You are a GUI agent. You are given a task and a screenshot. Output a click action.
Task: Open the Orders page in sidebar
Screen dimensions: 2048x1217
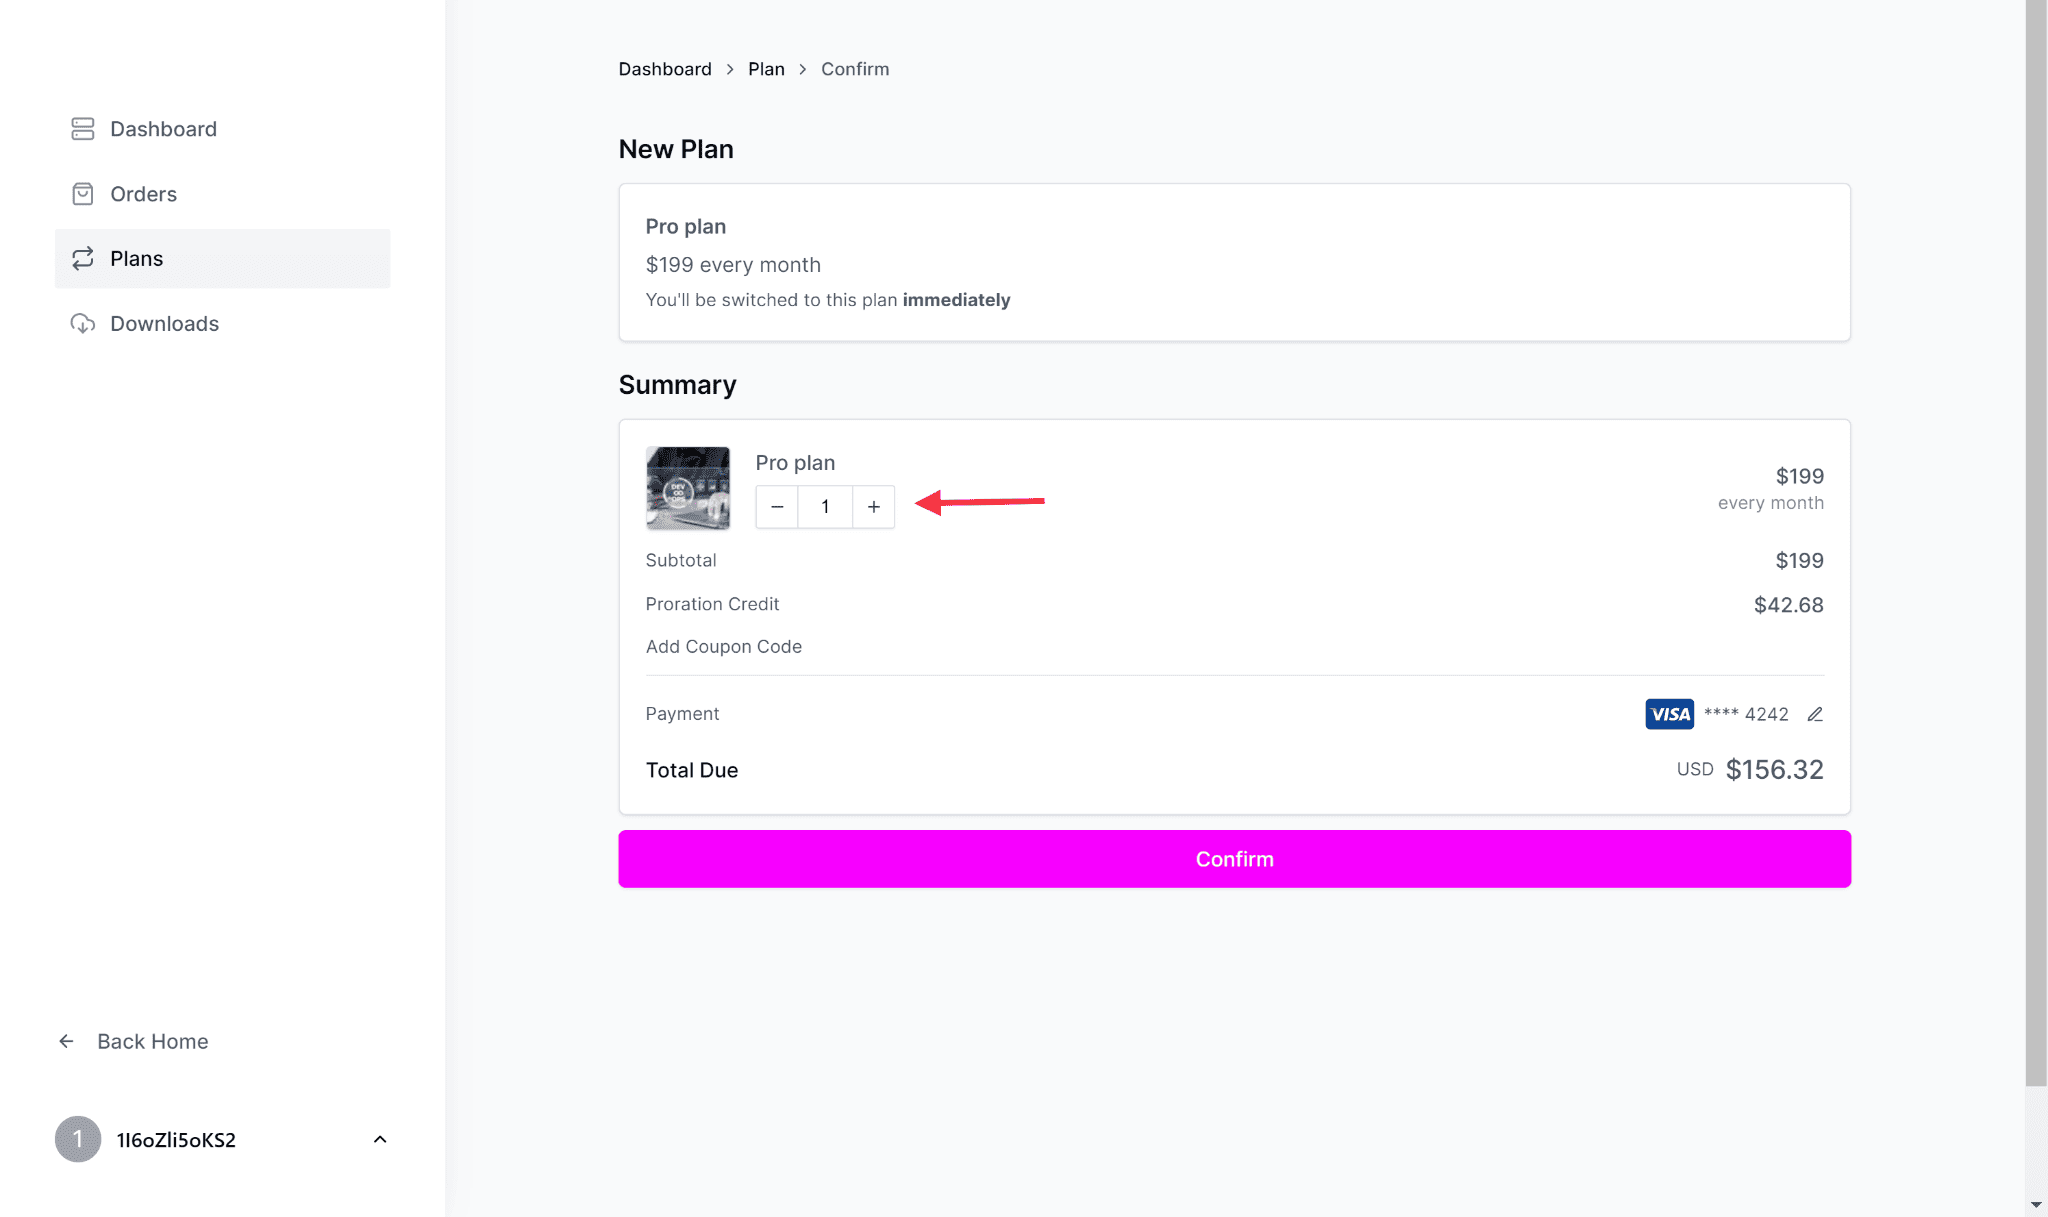(143, 194)
